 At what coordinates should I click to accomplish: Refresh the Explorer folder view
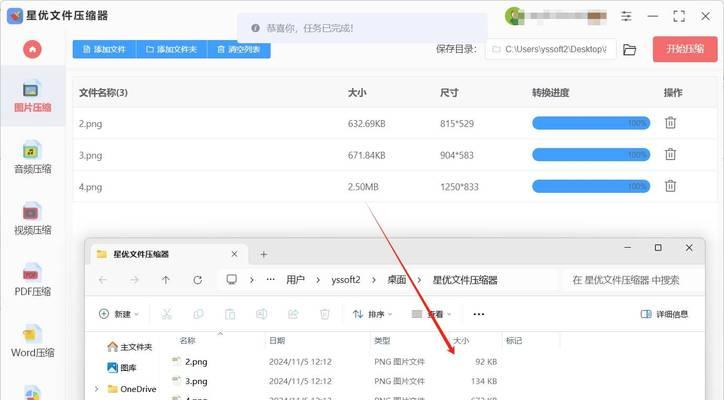[x=198, y=280]
